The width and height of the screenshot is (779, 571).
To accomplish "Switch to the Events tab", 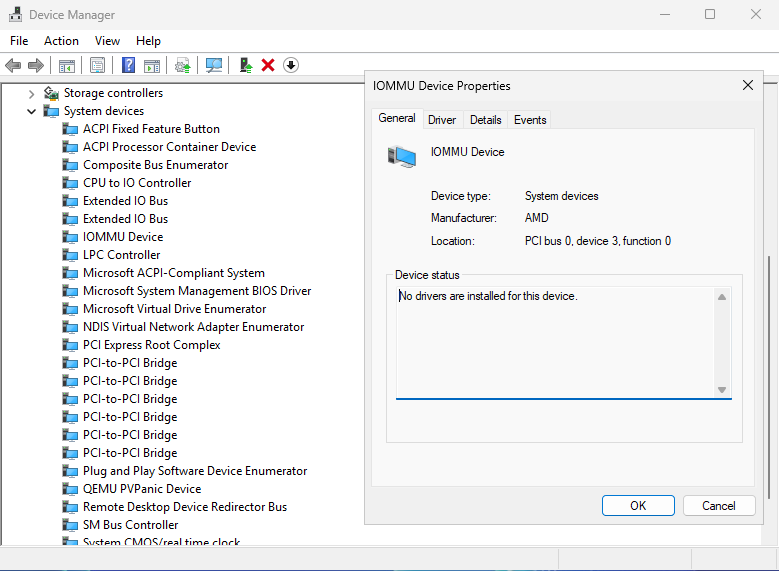I will tap(530, 120).
